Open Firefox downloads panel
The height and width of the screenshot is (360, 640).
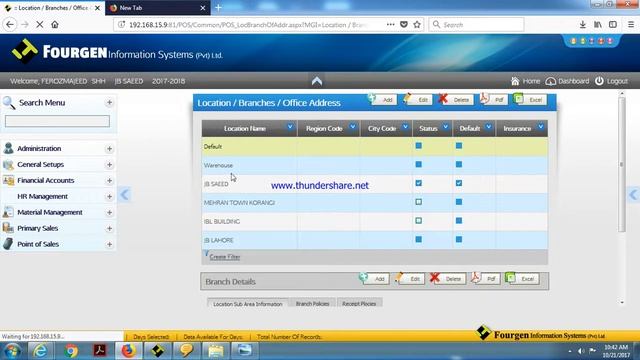[x=583, y=24]
